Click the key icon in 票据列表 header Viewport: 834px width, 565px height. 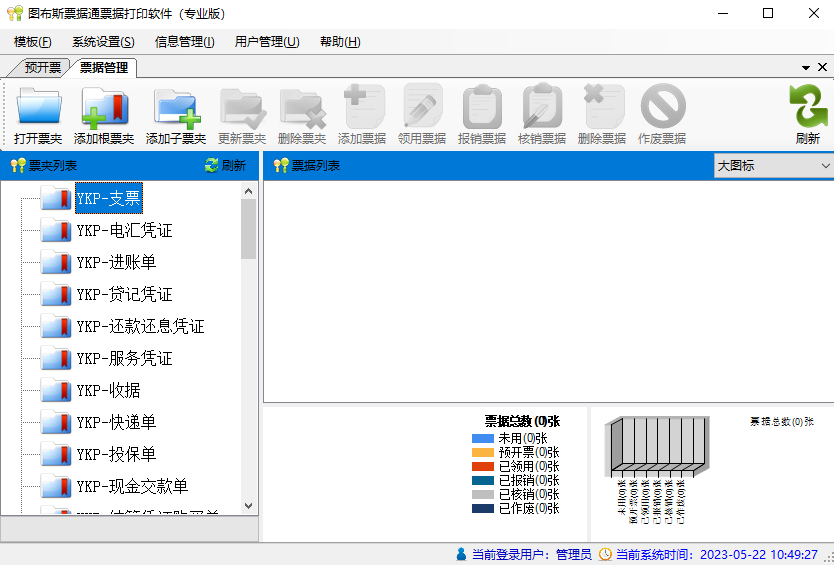coord(281,165)
